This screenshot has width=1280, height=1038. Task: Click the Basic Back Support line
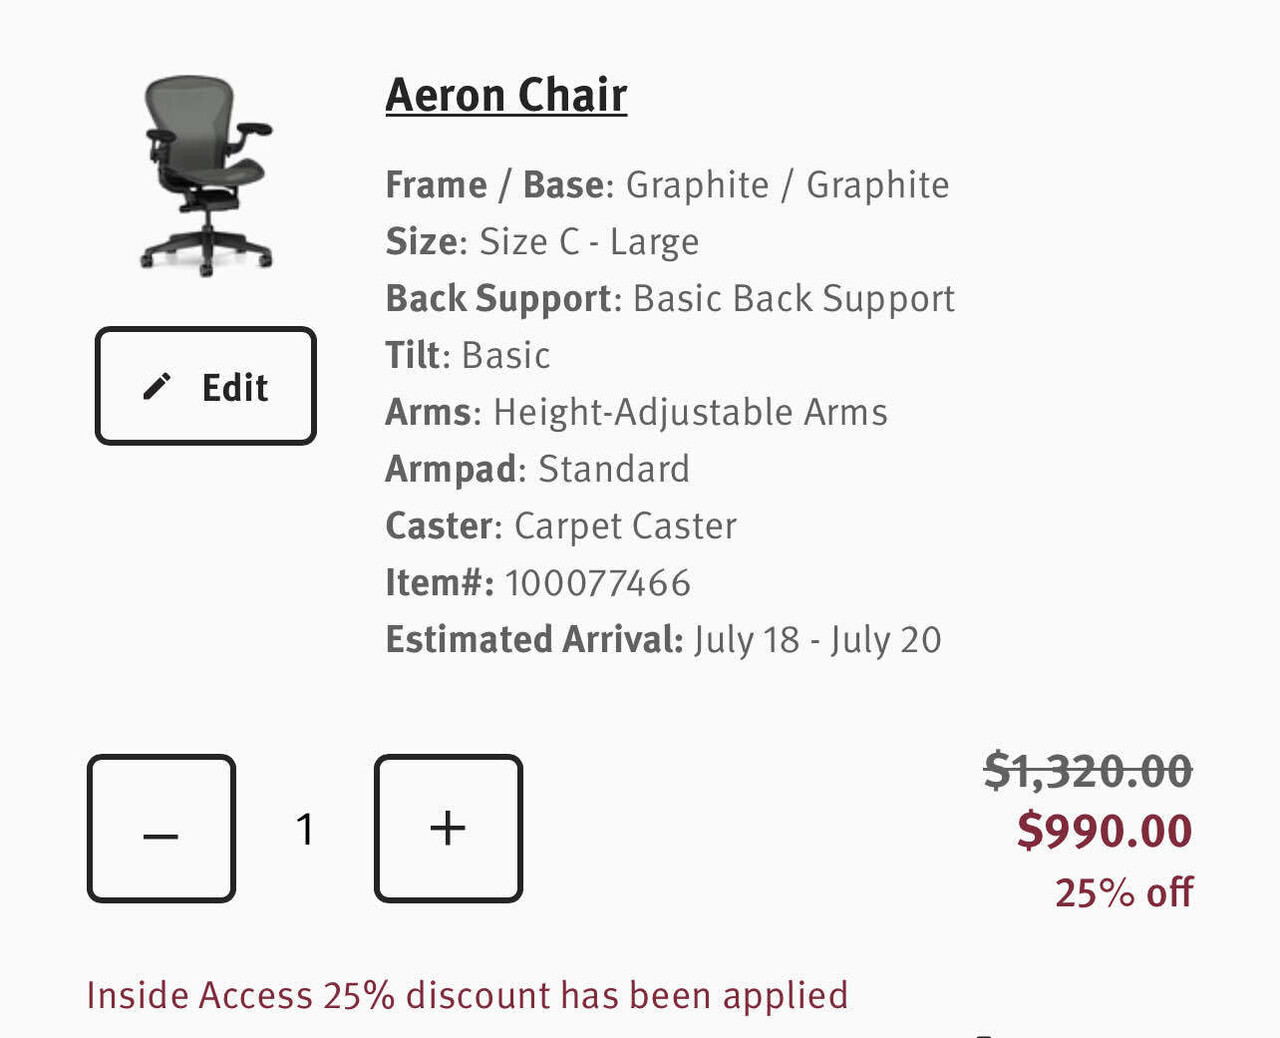click(670, 299)
